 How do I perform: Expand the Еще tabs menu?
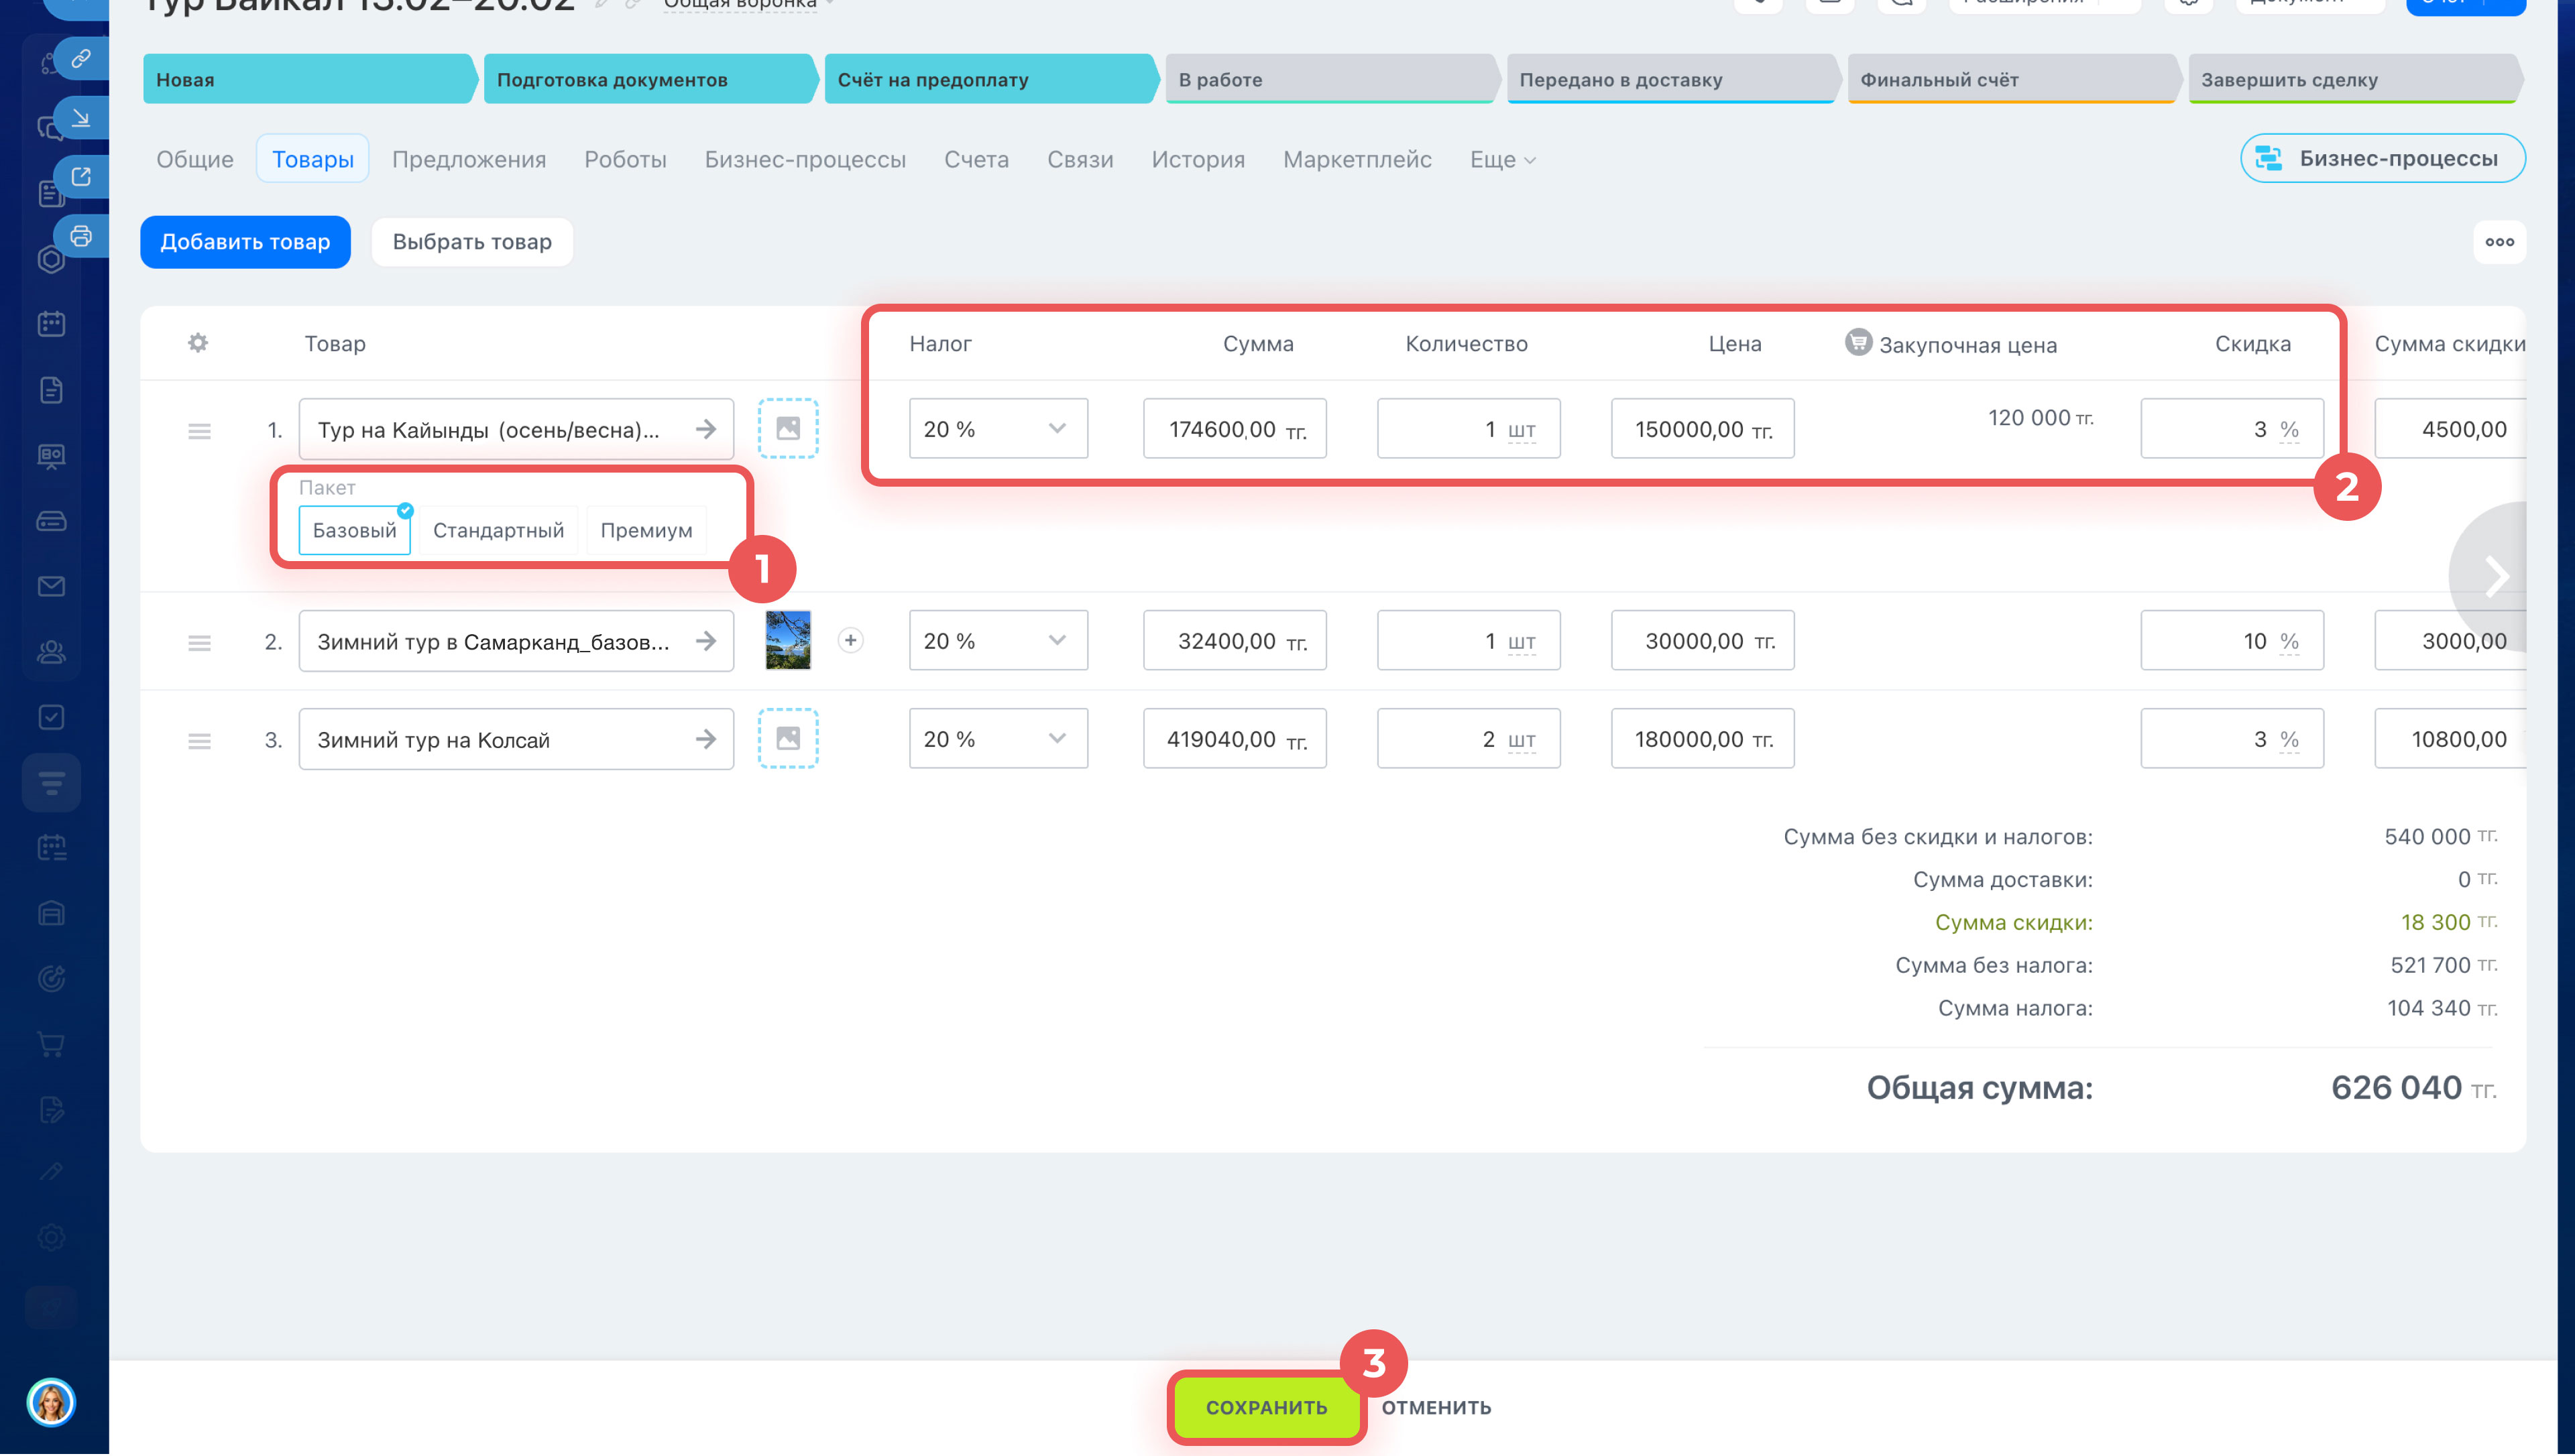(x=1502, y=160)
